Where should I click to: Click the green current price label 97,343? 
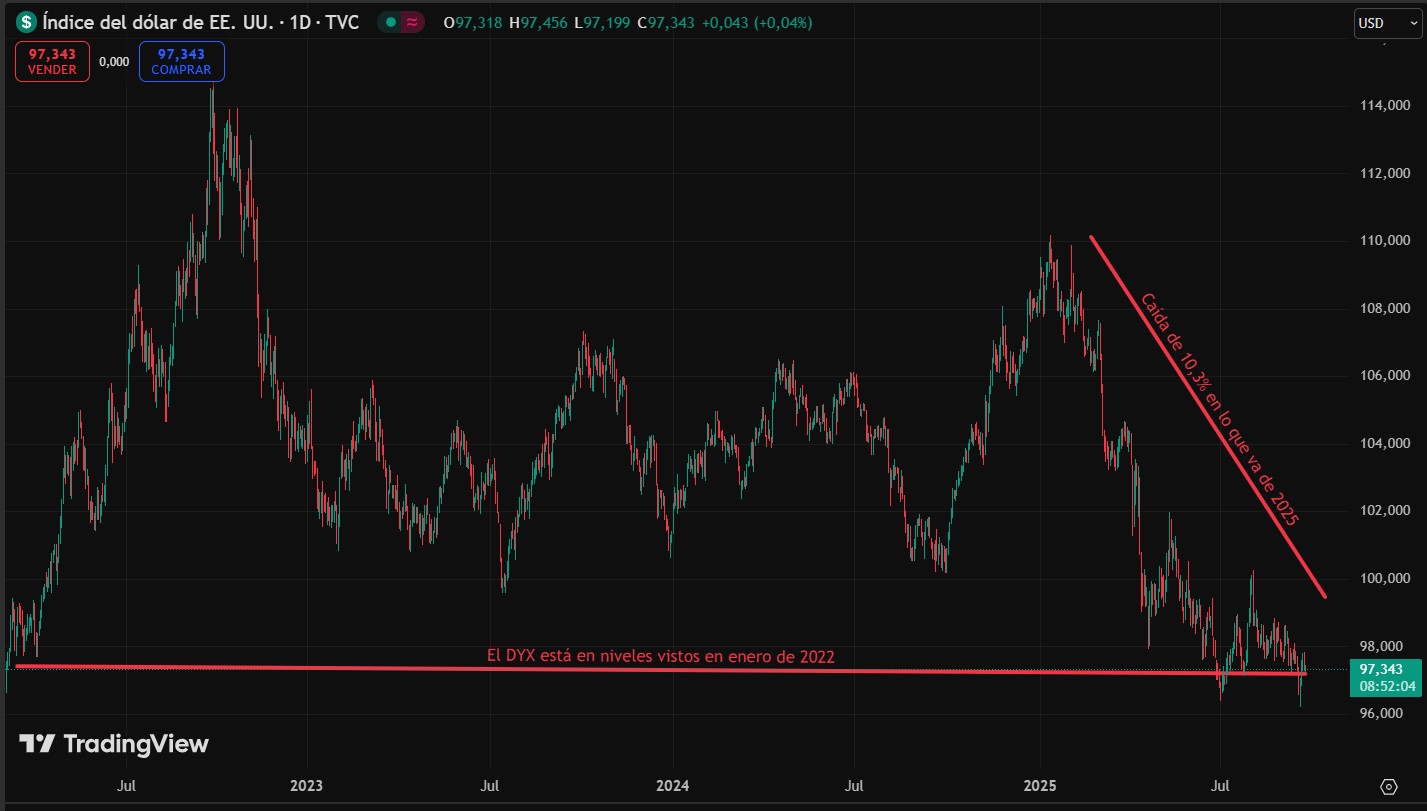point(1385,677)
